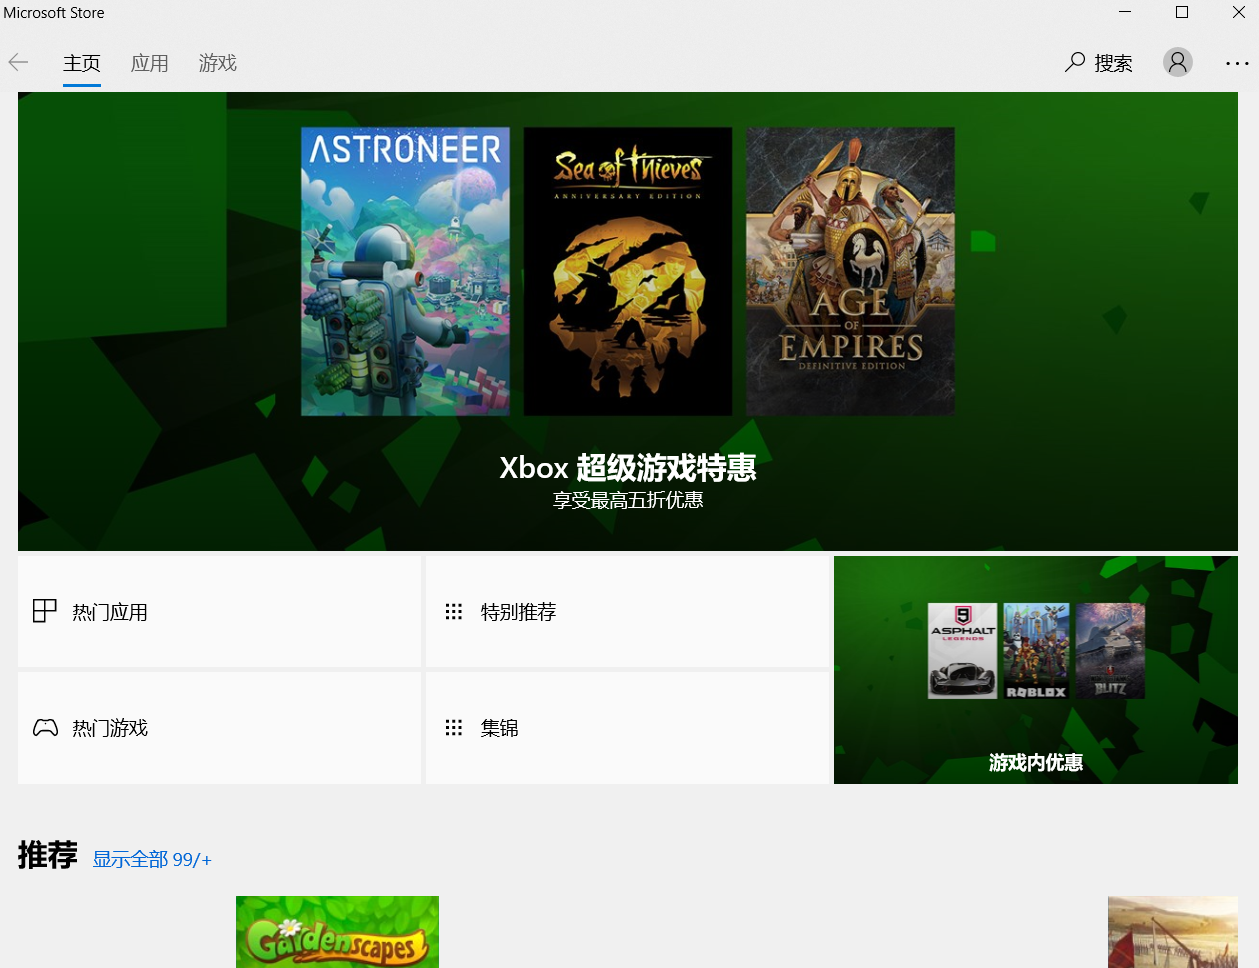Click the 集锦 dots icon
Screen dimensions: 1259x968
coord(454,728)
